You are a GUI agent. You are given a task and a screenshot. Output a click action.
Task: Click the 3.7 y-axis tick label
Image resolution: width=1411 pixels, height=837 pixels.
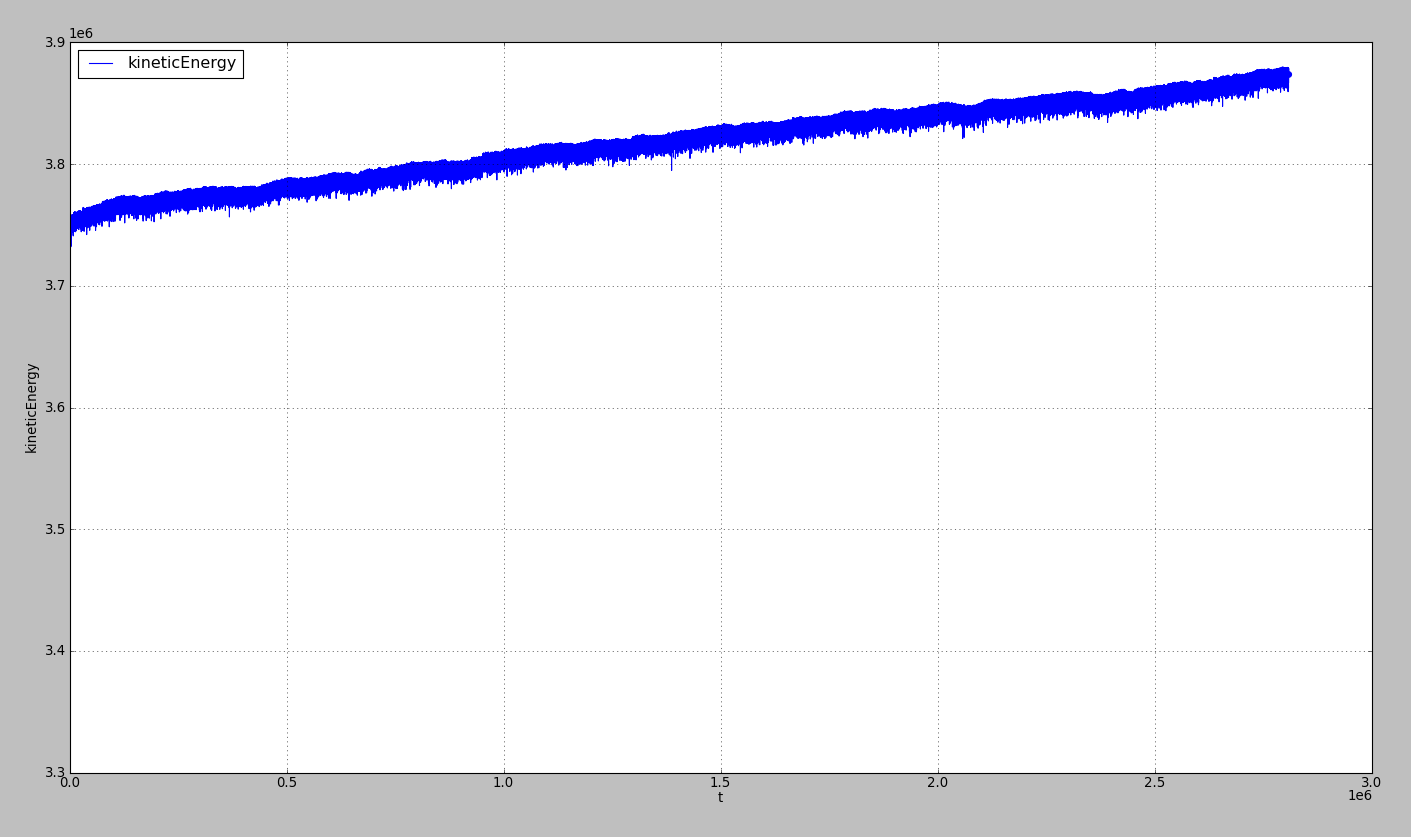coord(54,286)
